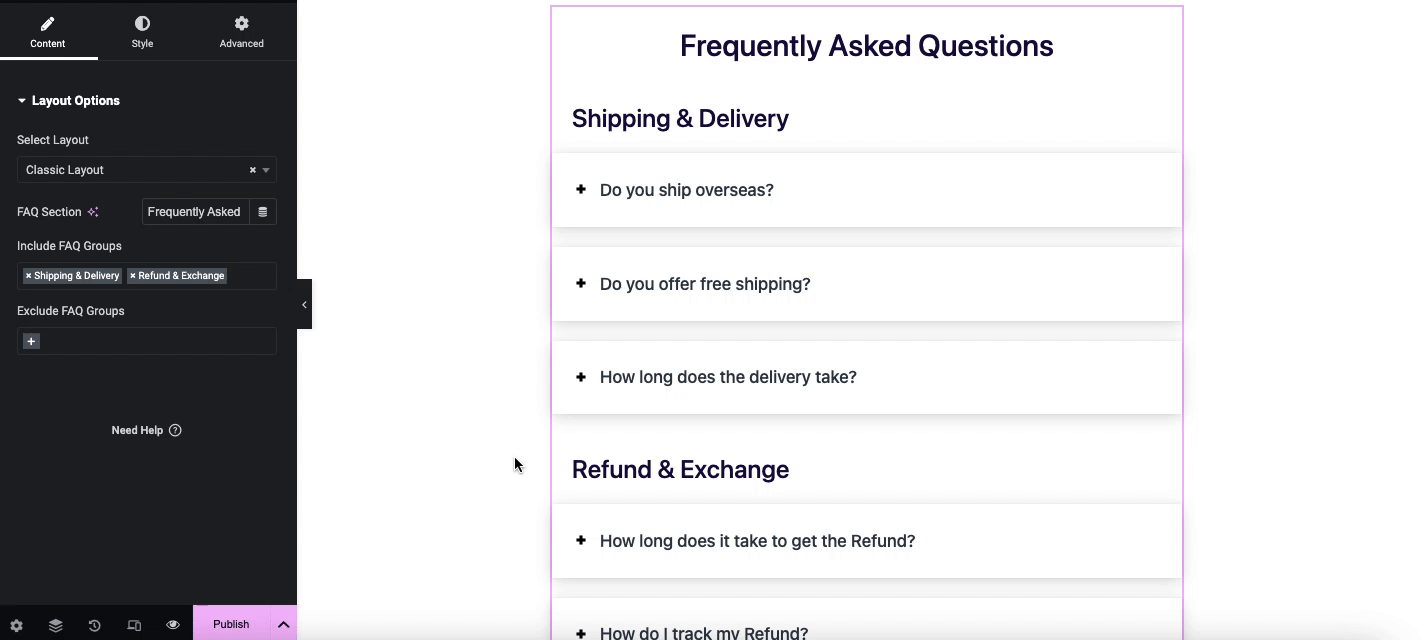Expand the 'Do you ship overseas?' question
This screenshot has height=640, width=1428.
tap(581, 189)
